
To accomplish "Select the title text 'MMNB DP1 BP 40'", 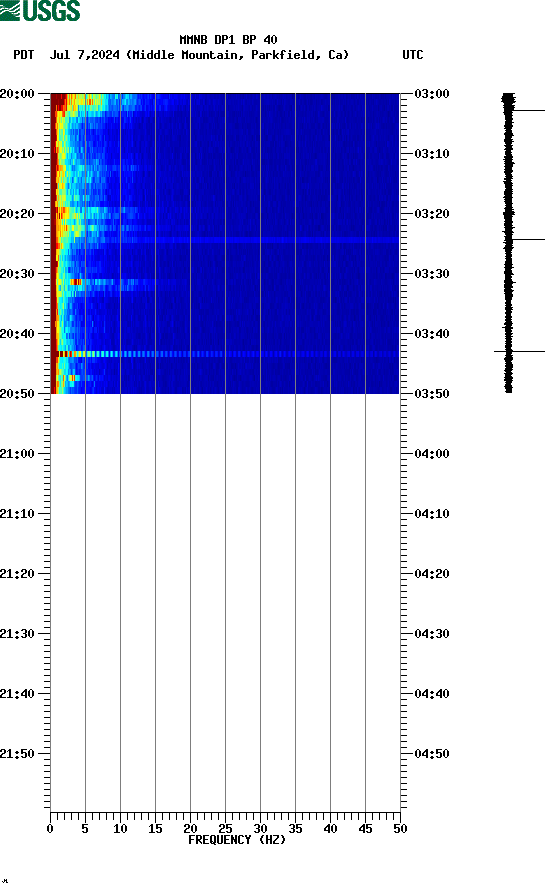I will click(x=228, y=40).
